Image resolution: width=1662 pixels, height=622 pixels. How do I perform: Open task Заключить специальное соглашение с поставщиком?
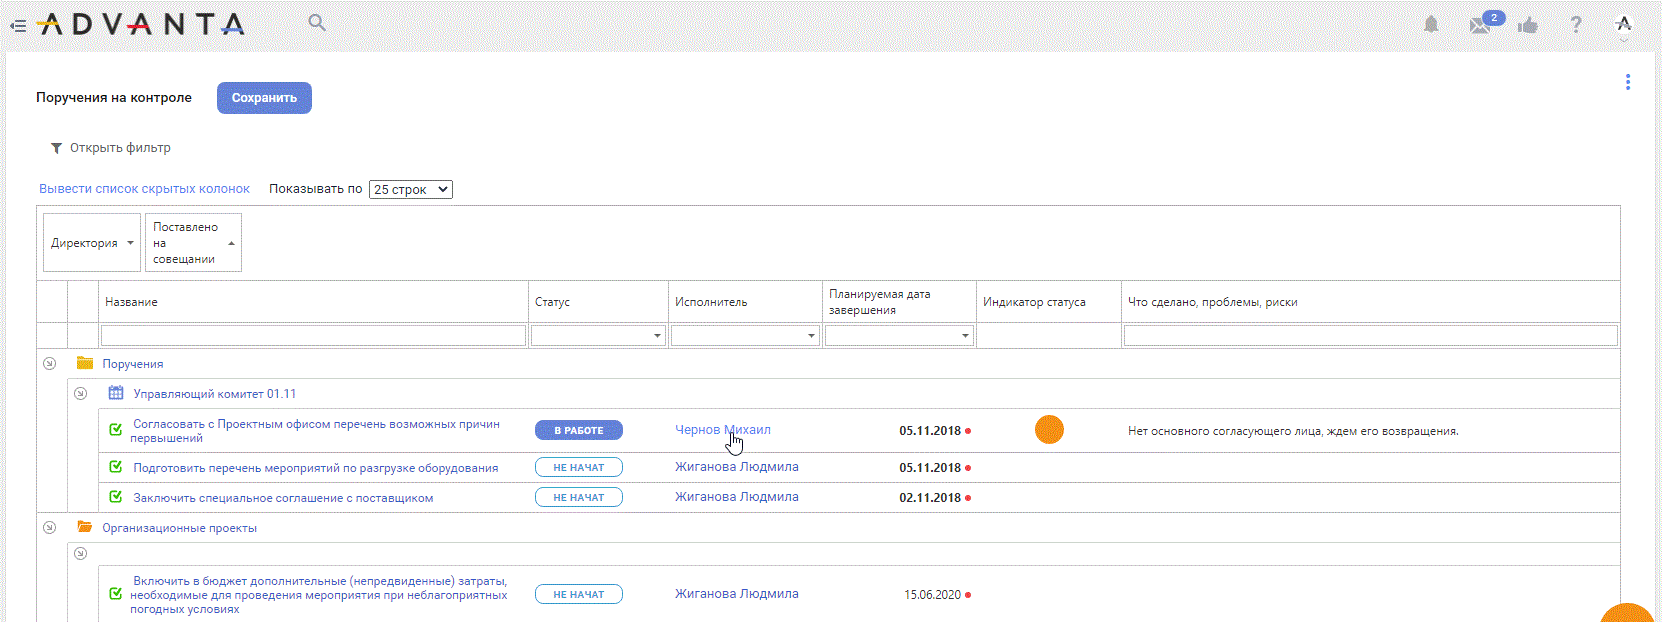coord(283,498)
